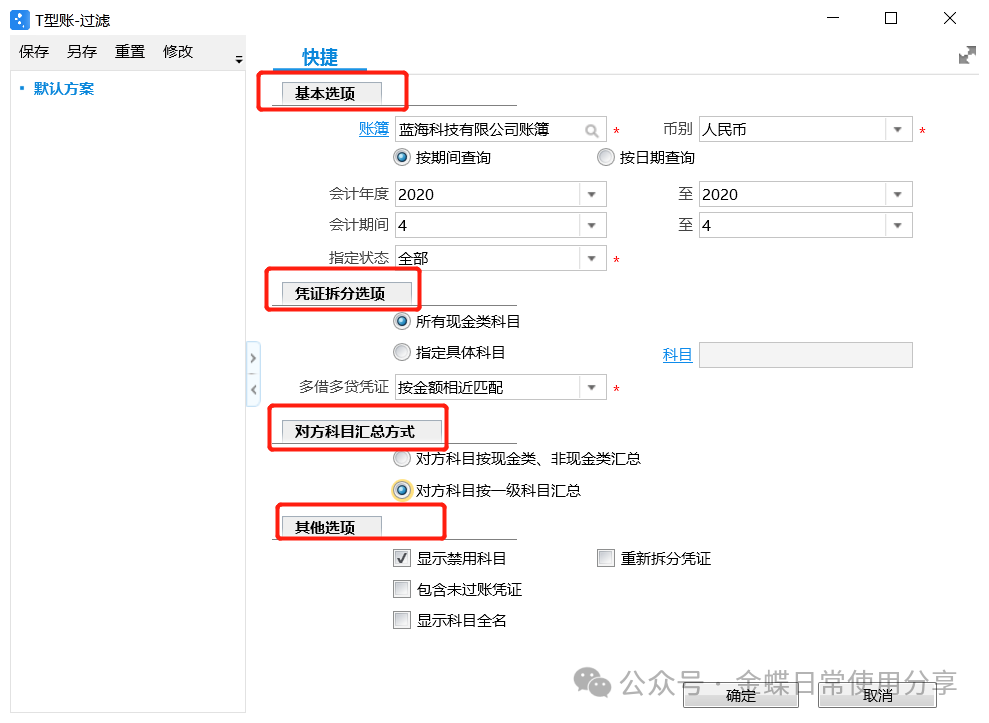Open the 币别 currency dropdown

pyautogui.click(x=898, y=130)
